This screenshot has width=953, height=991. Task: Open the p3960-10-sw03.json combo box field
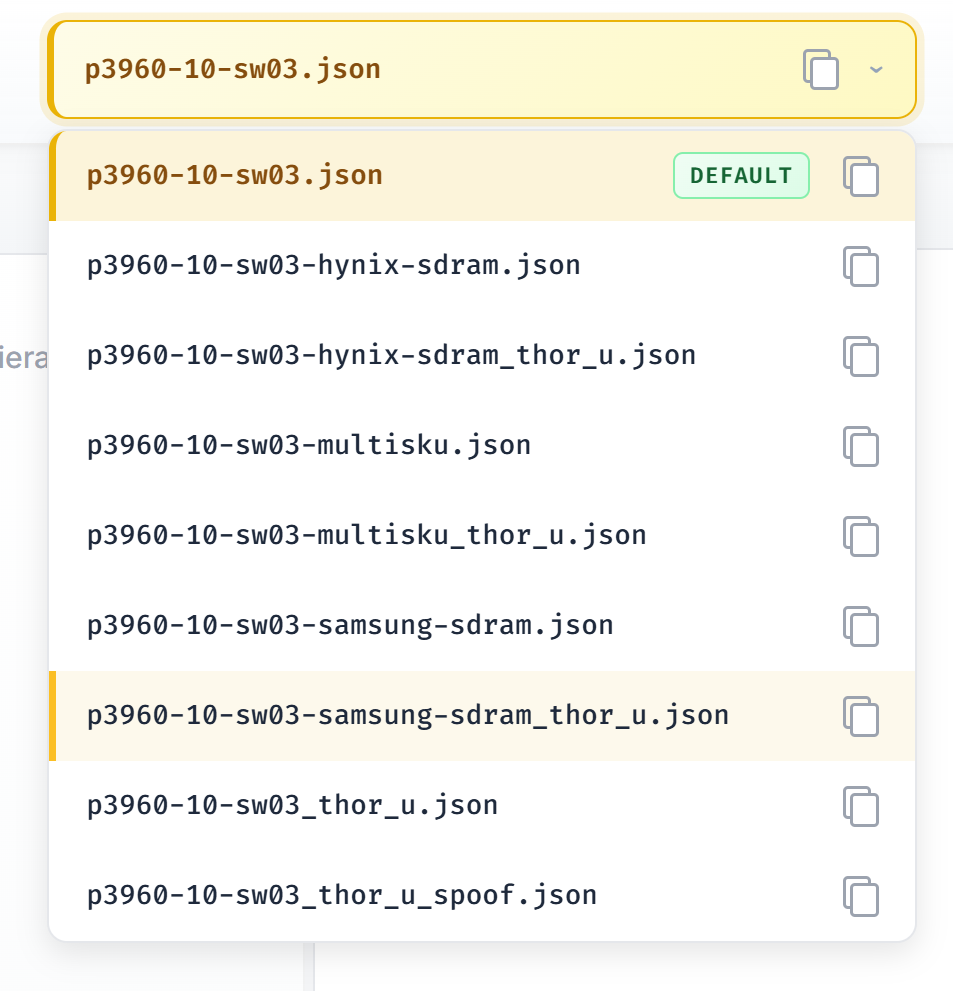(x=482, y=70)
